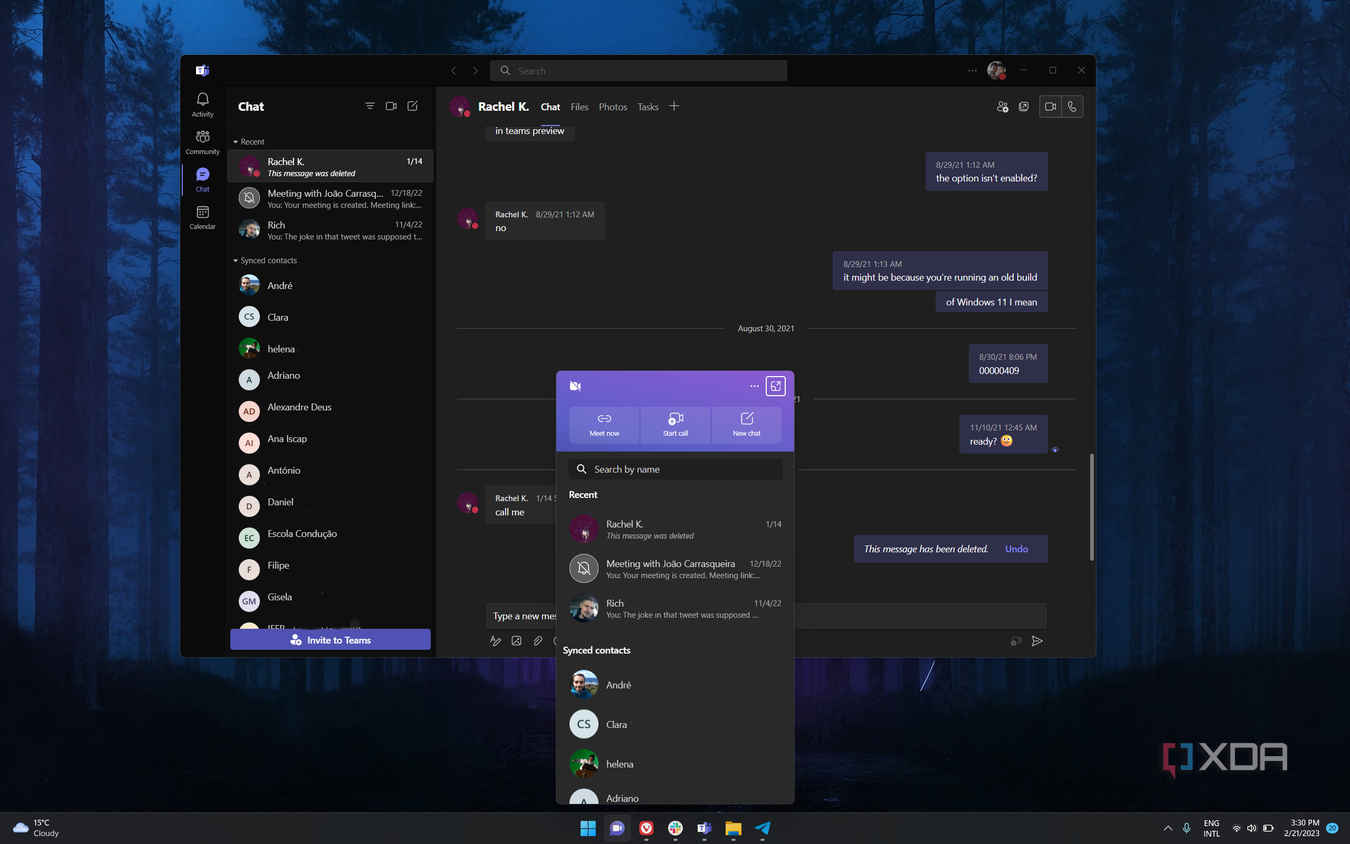Screen dimensions: 1350x844
Task: Open the settings and more ellipsis in title bar
Action: tap(972, 71)
